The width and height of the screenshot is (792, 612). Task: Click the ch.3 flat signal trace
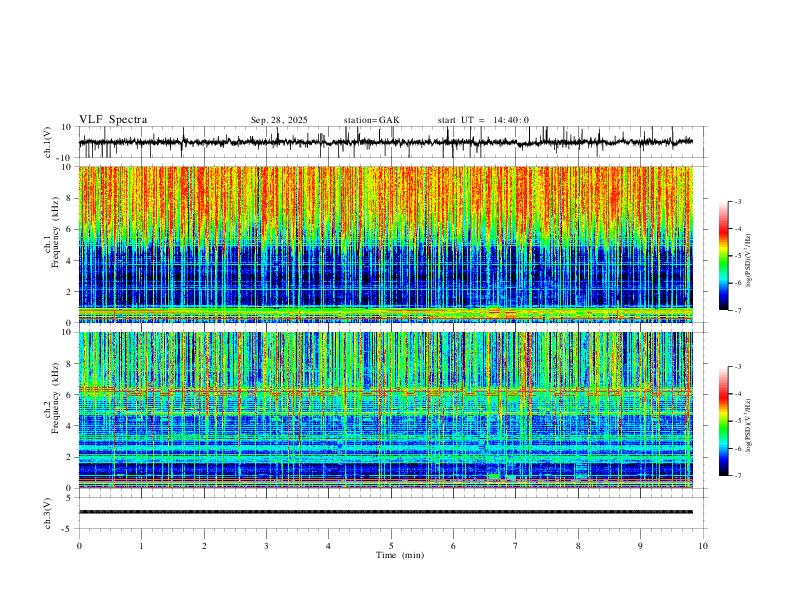[x=386, y=512]
